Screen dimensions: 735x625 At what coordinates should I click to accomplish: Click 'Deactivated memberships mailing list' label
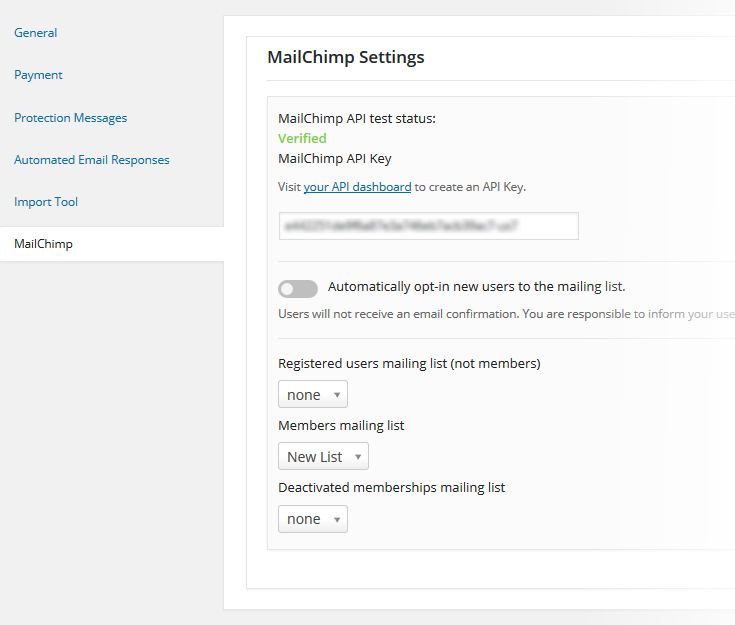pos(391,488)
